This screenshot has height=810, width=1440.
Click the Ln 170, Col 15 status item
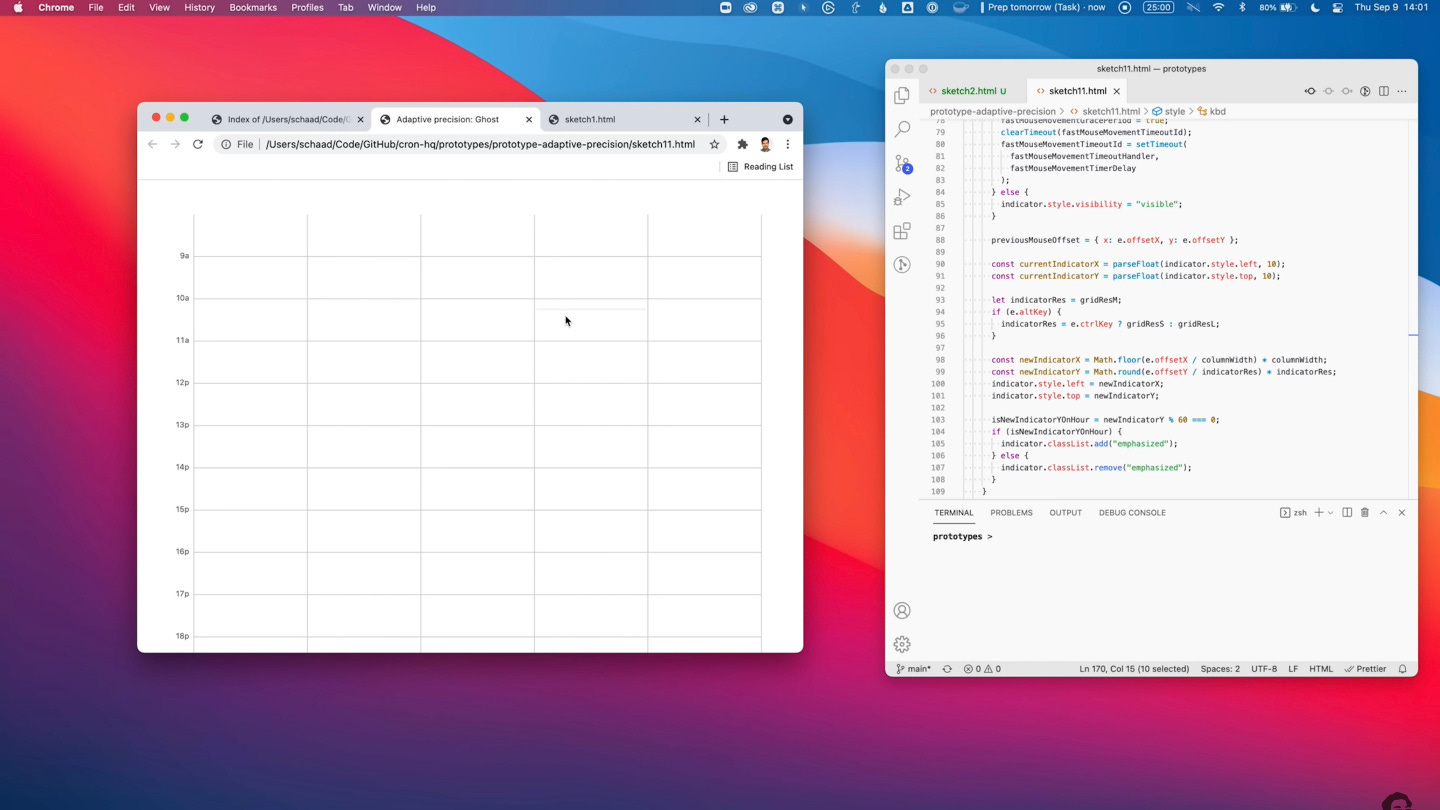pos(1134,669)
